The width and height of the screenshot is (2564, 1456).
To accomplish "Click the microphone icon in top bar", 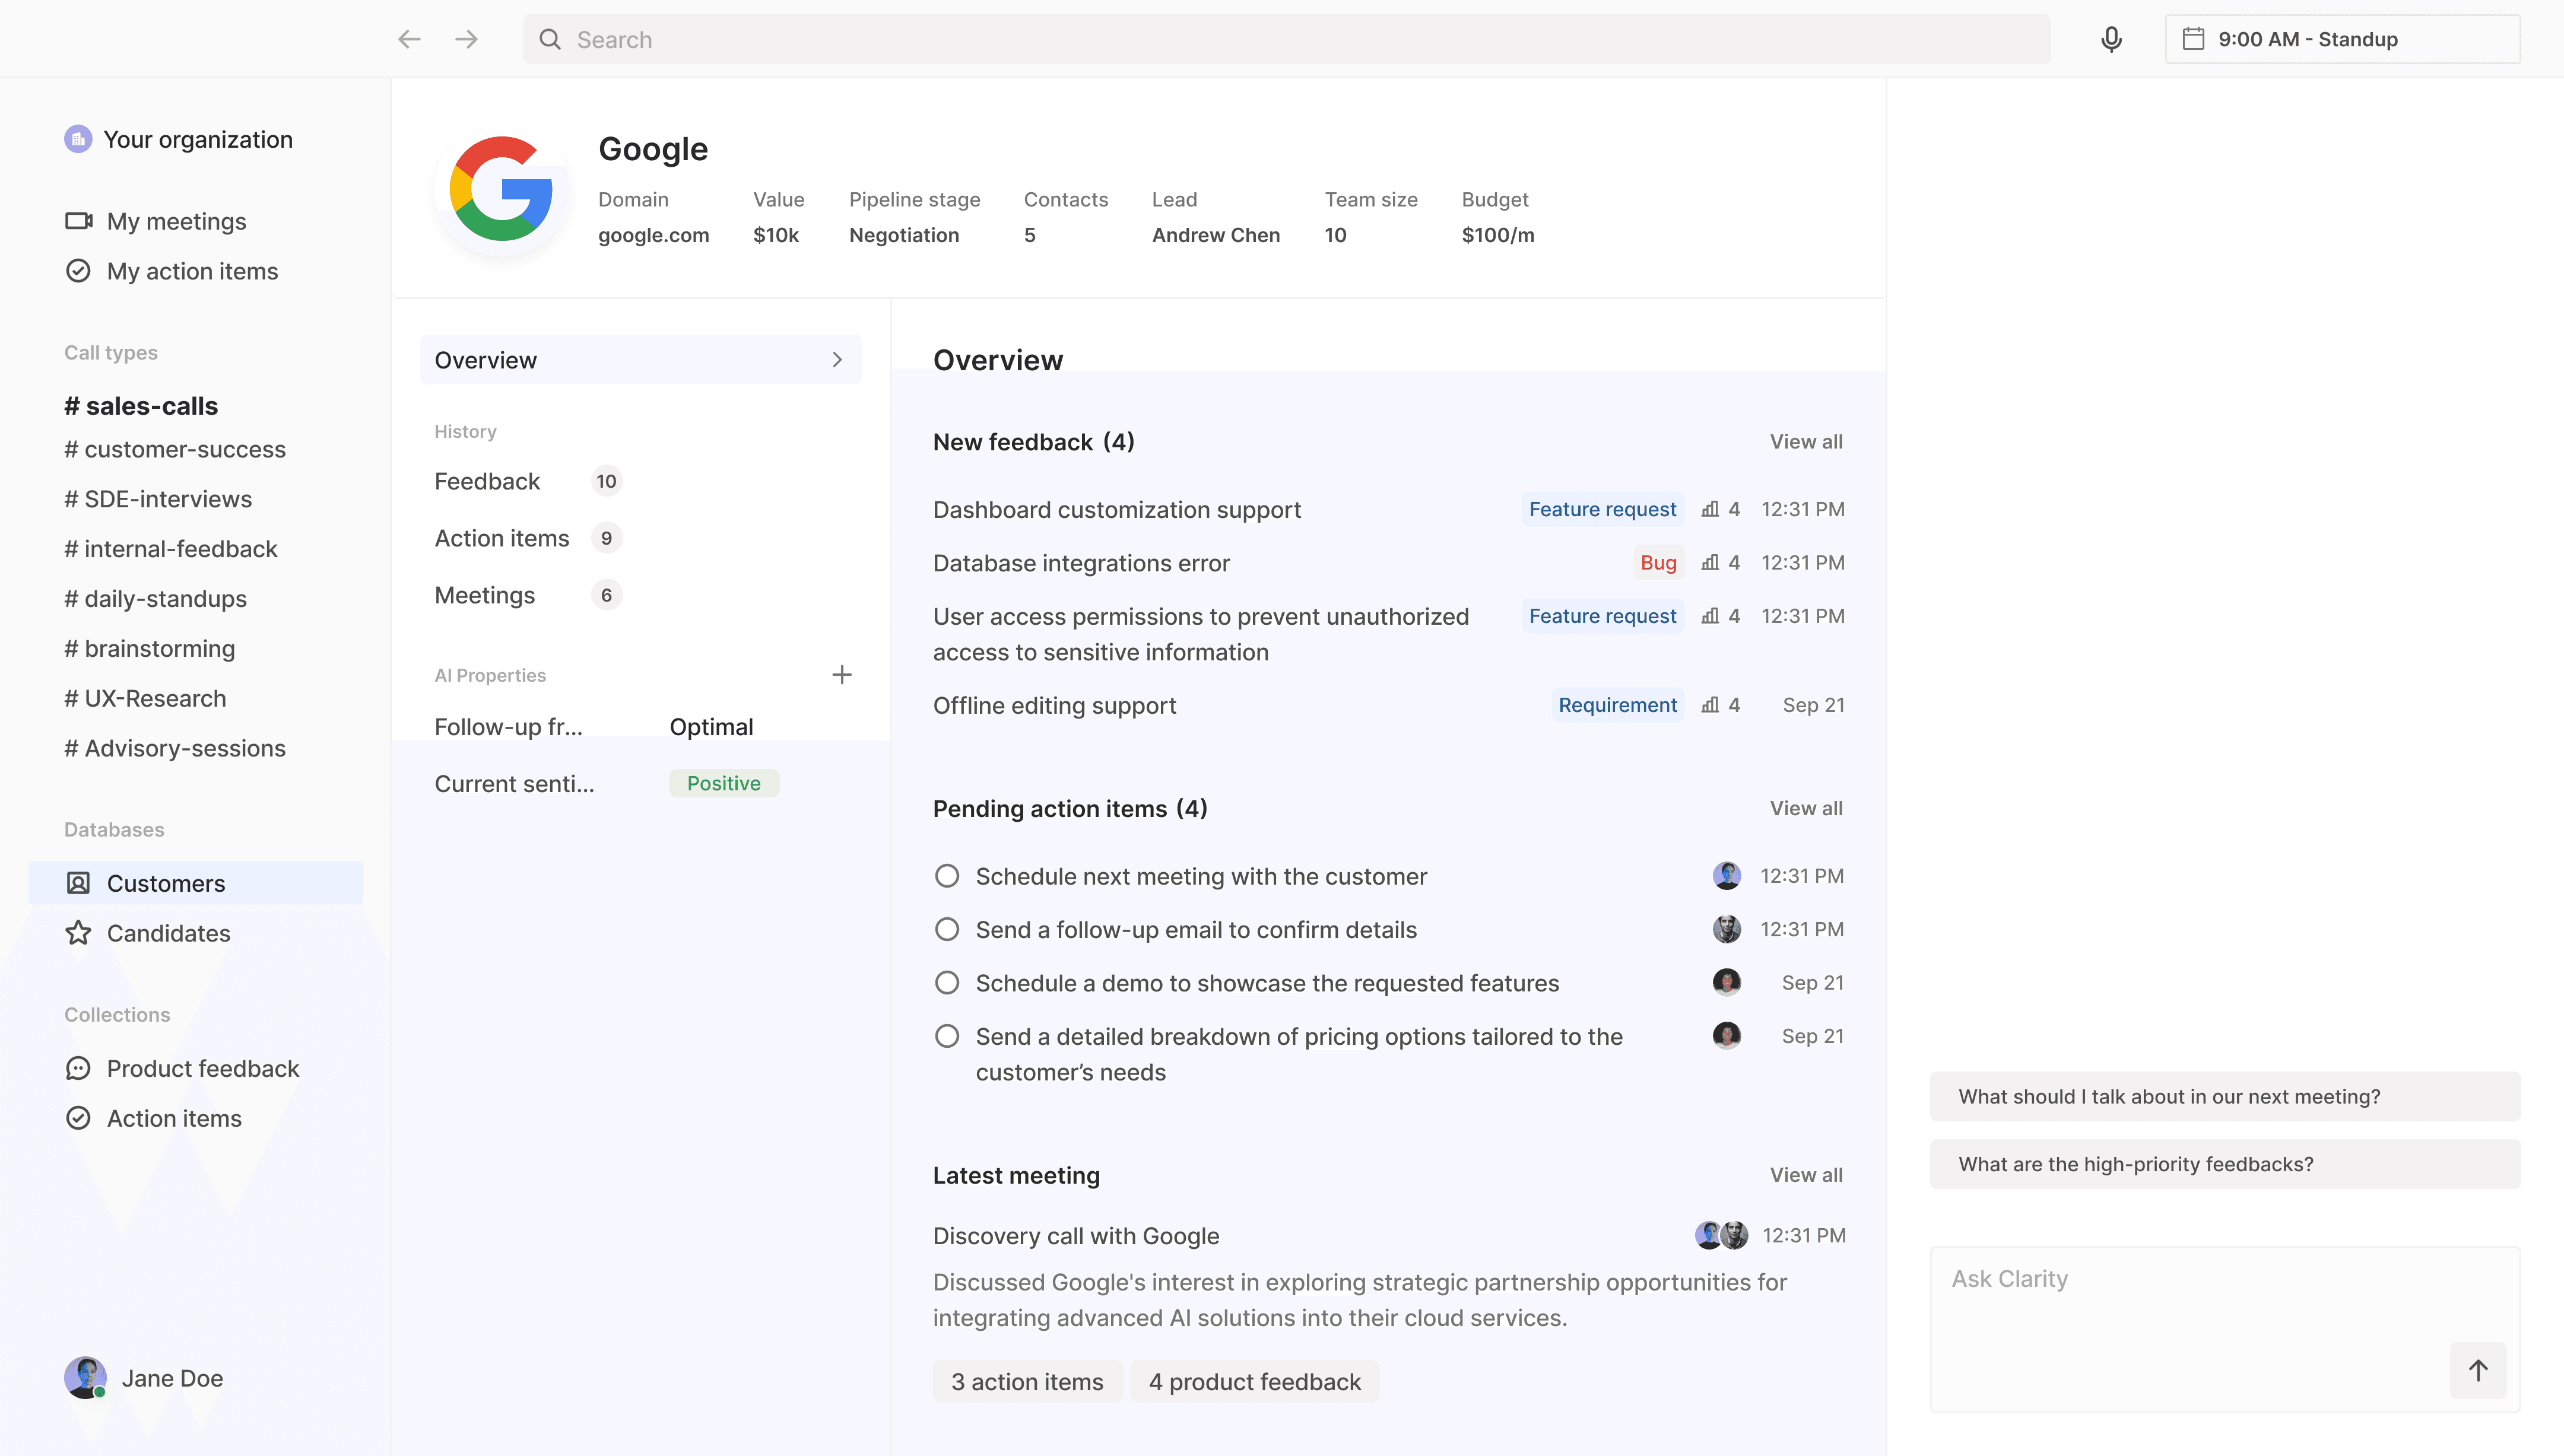I will [2111, 39].
